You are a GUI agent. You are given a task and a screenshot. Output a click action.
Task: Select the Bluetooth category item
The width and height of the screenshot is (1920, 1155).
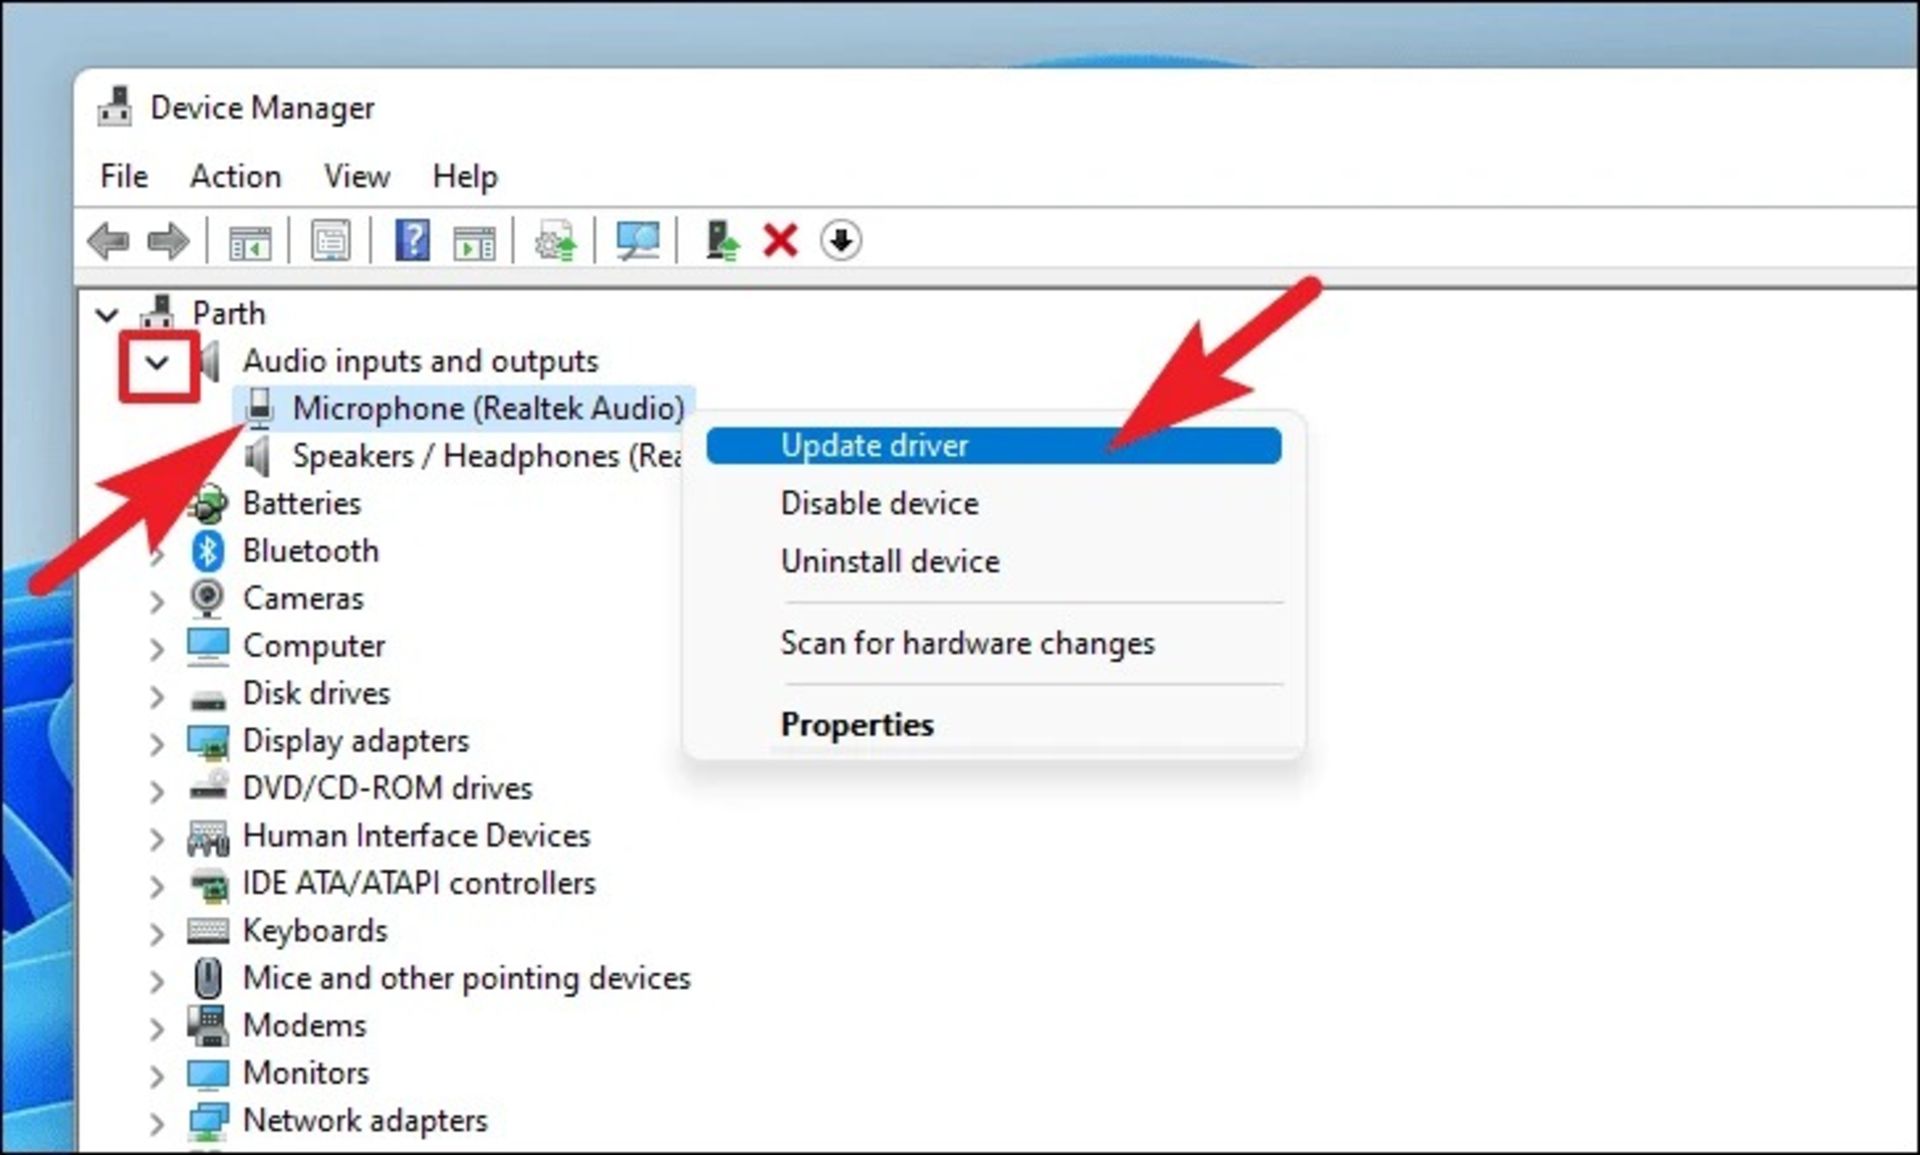click(x=310, y=551)
